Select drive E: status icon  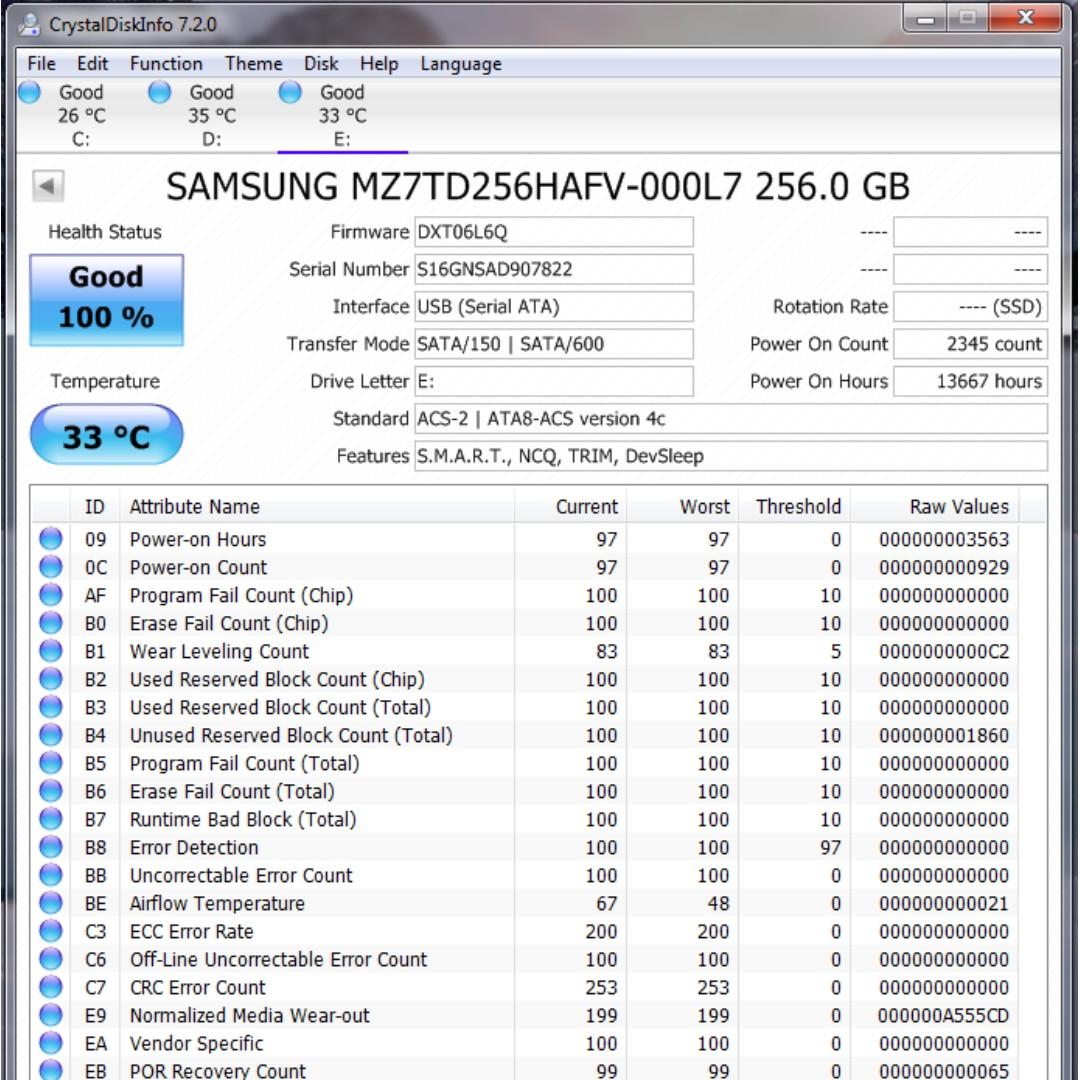[290, 92]
